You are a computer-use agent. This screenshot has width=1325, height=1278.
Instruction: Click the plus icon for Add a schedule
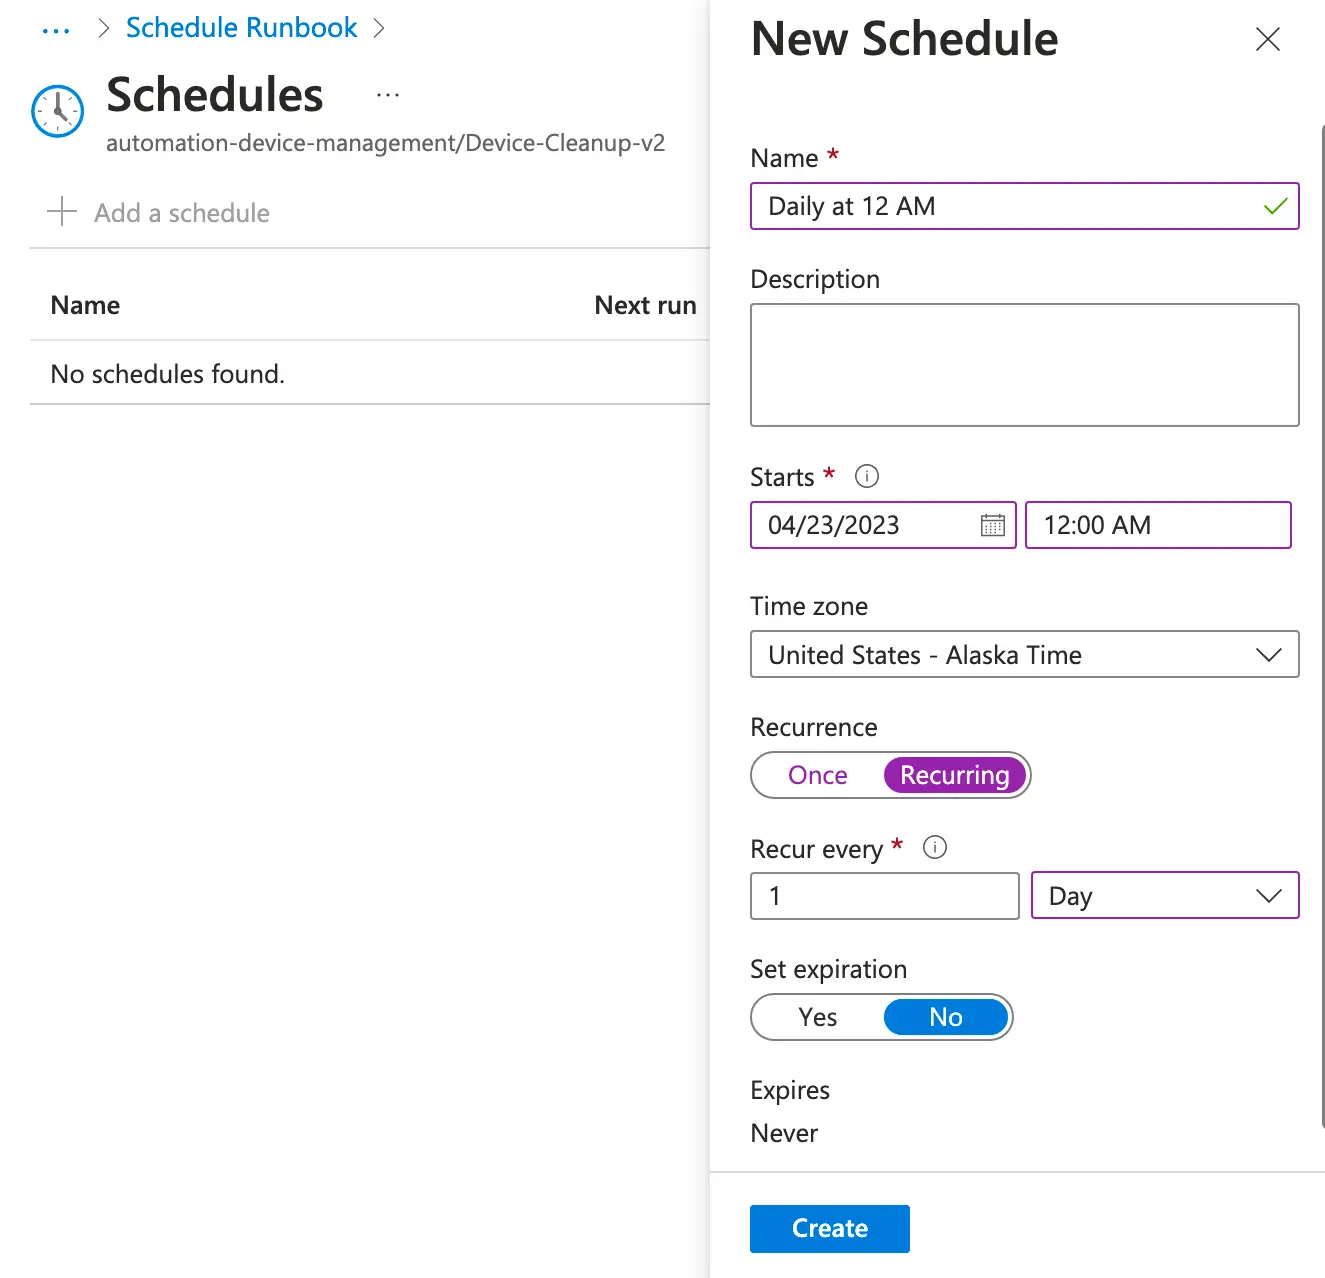click(x=62, y=212)
